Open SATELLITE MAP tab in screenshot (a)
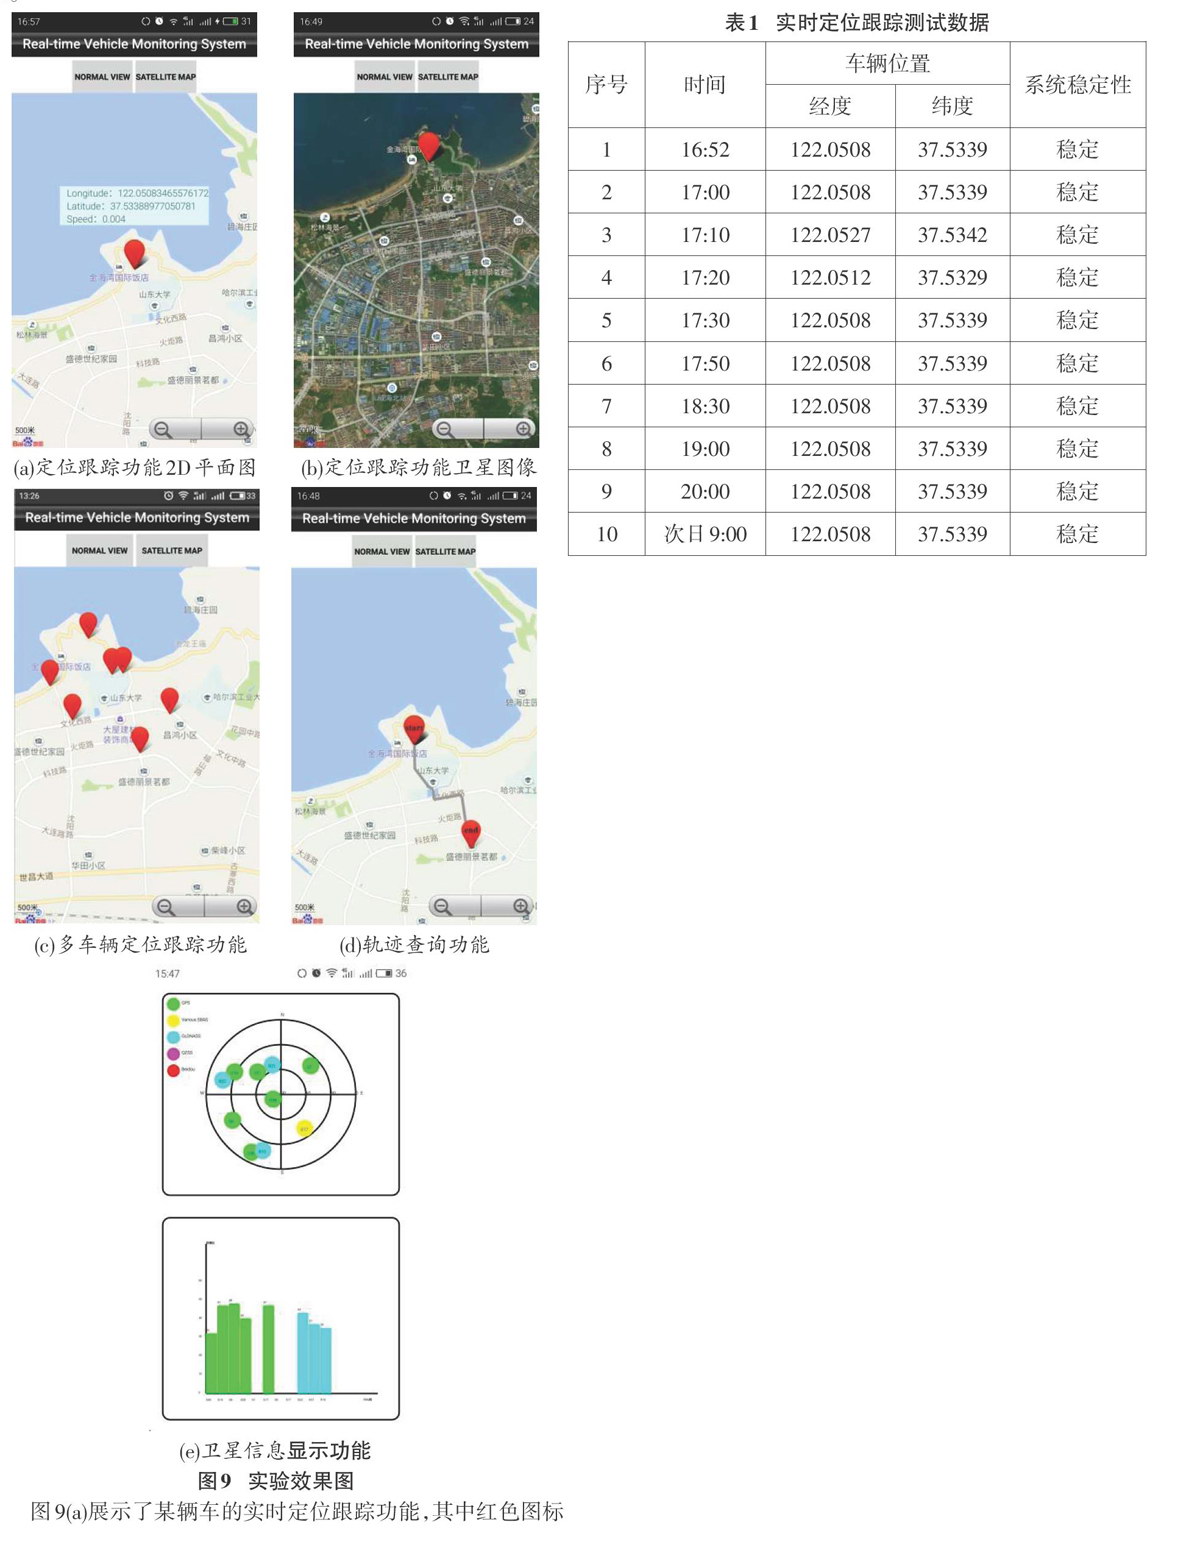This screenshot has width=1200, height=1553. point(166,77)
